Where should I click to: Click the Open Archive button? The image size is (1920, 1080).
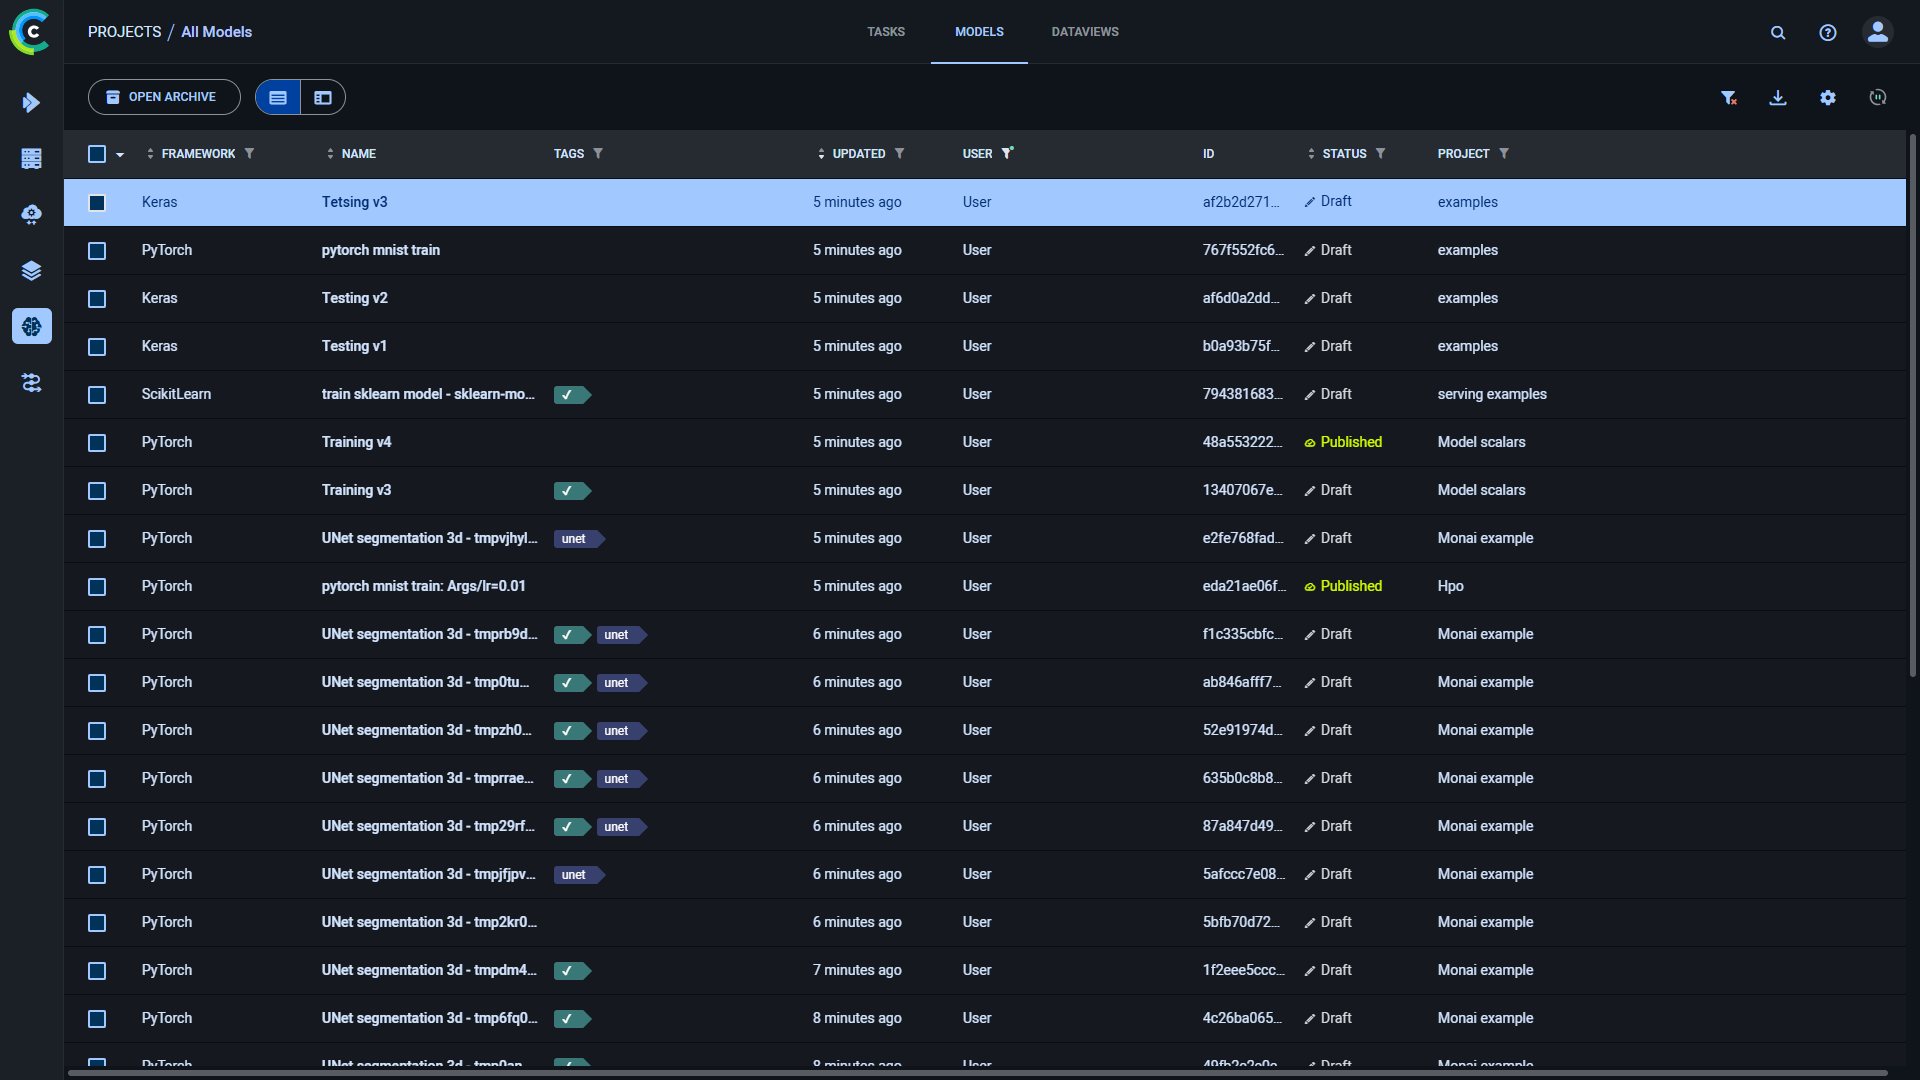[x=164, y=97]
